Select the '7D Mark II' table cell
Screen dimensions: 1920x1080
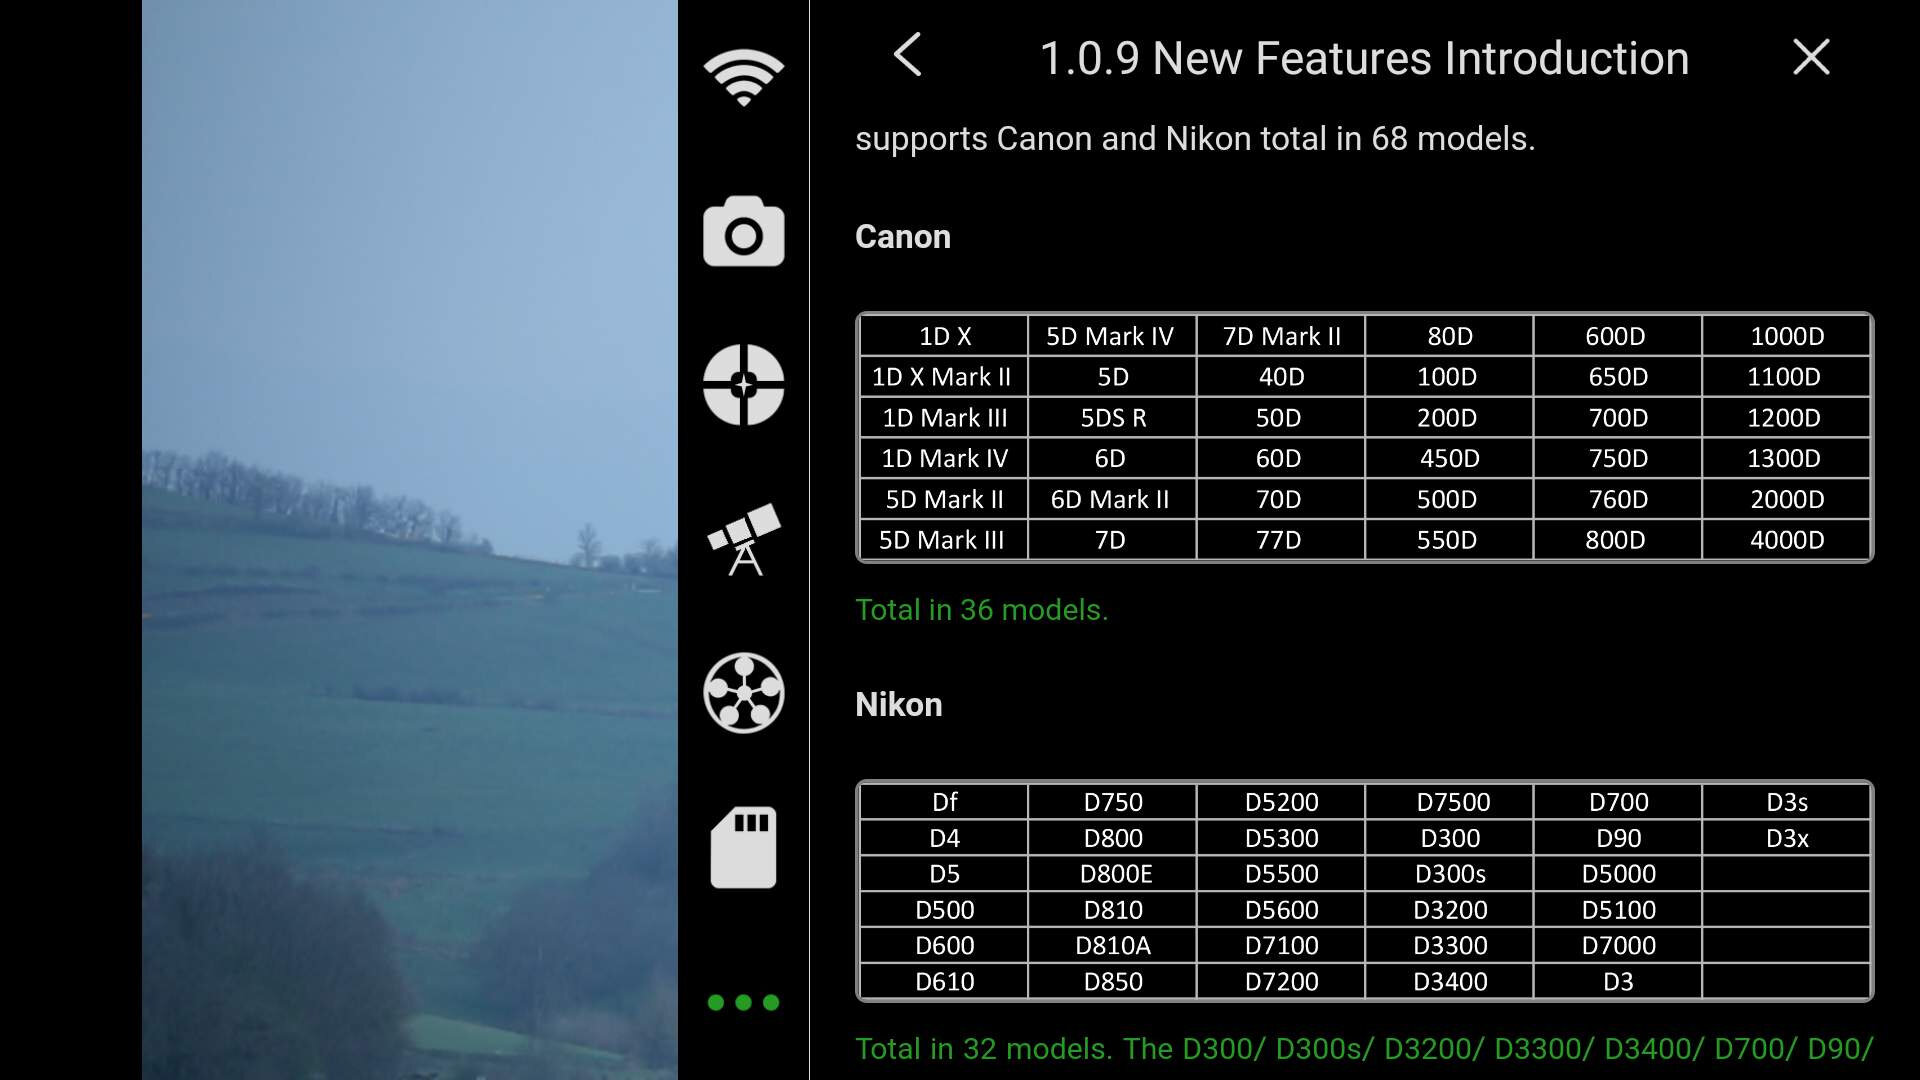[1280, 336]
